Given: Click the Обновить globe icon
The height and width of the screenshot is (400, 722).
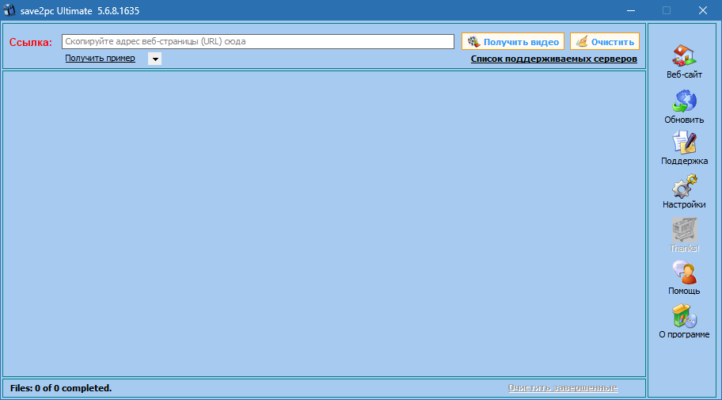Looking at the screenshot, I should 684,101.
